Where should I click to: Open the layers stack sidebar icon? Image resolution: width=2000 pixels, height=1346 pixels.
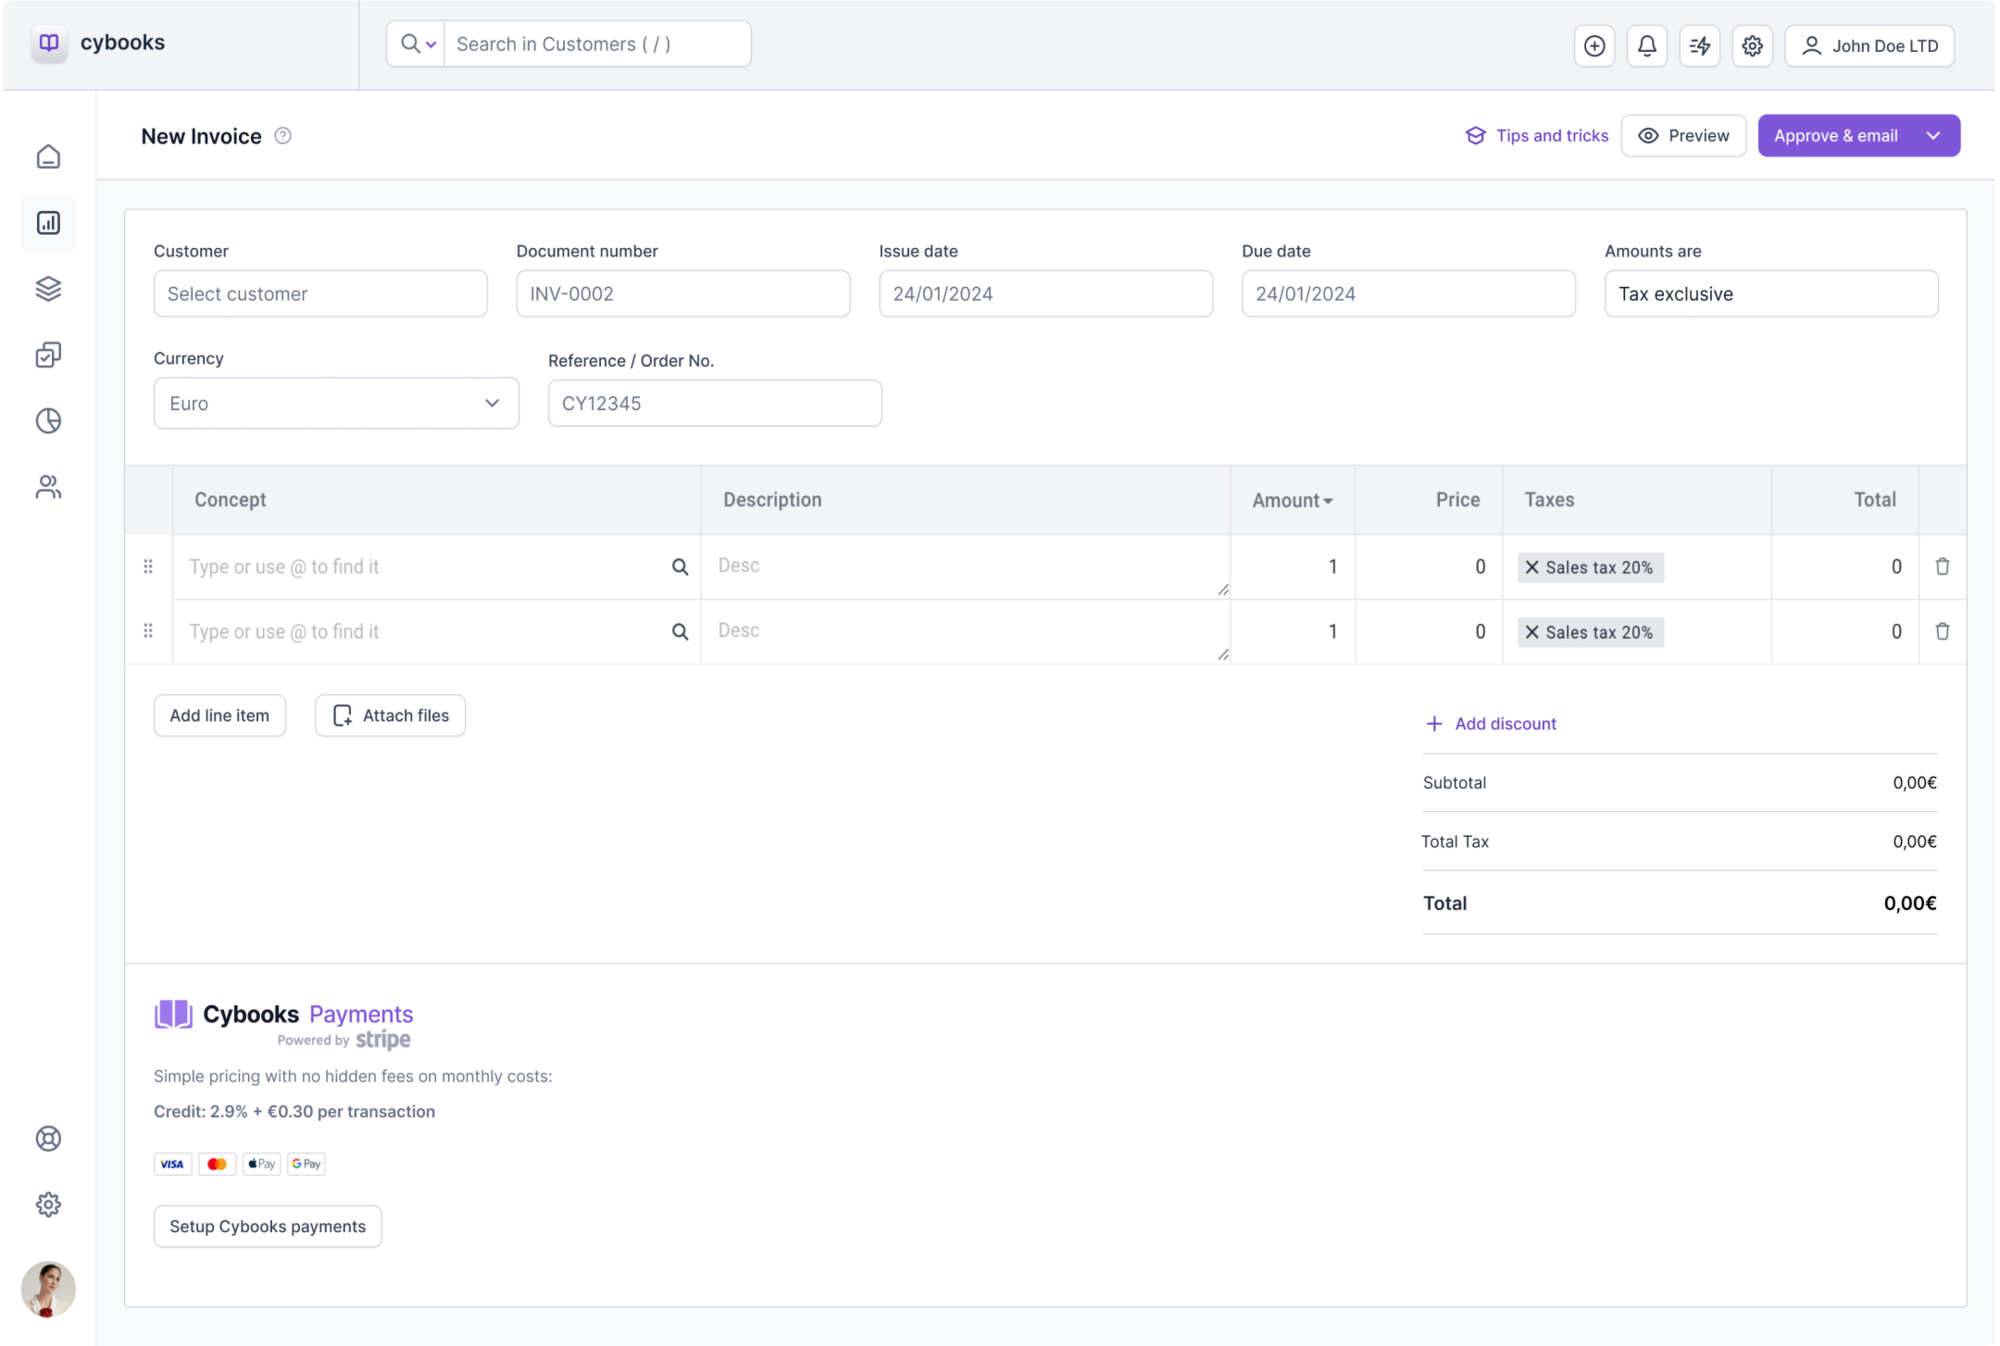[48, 289]
